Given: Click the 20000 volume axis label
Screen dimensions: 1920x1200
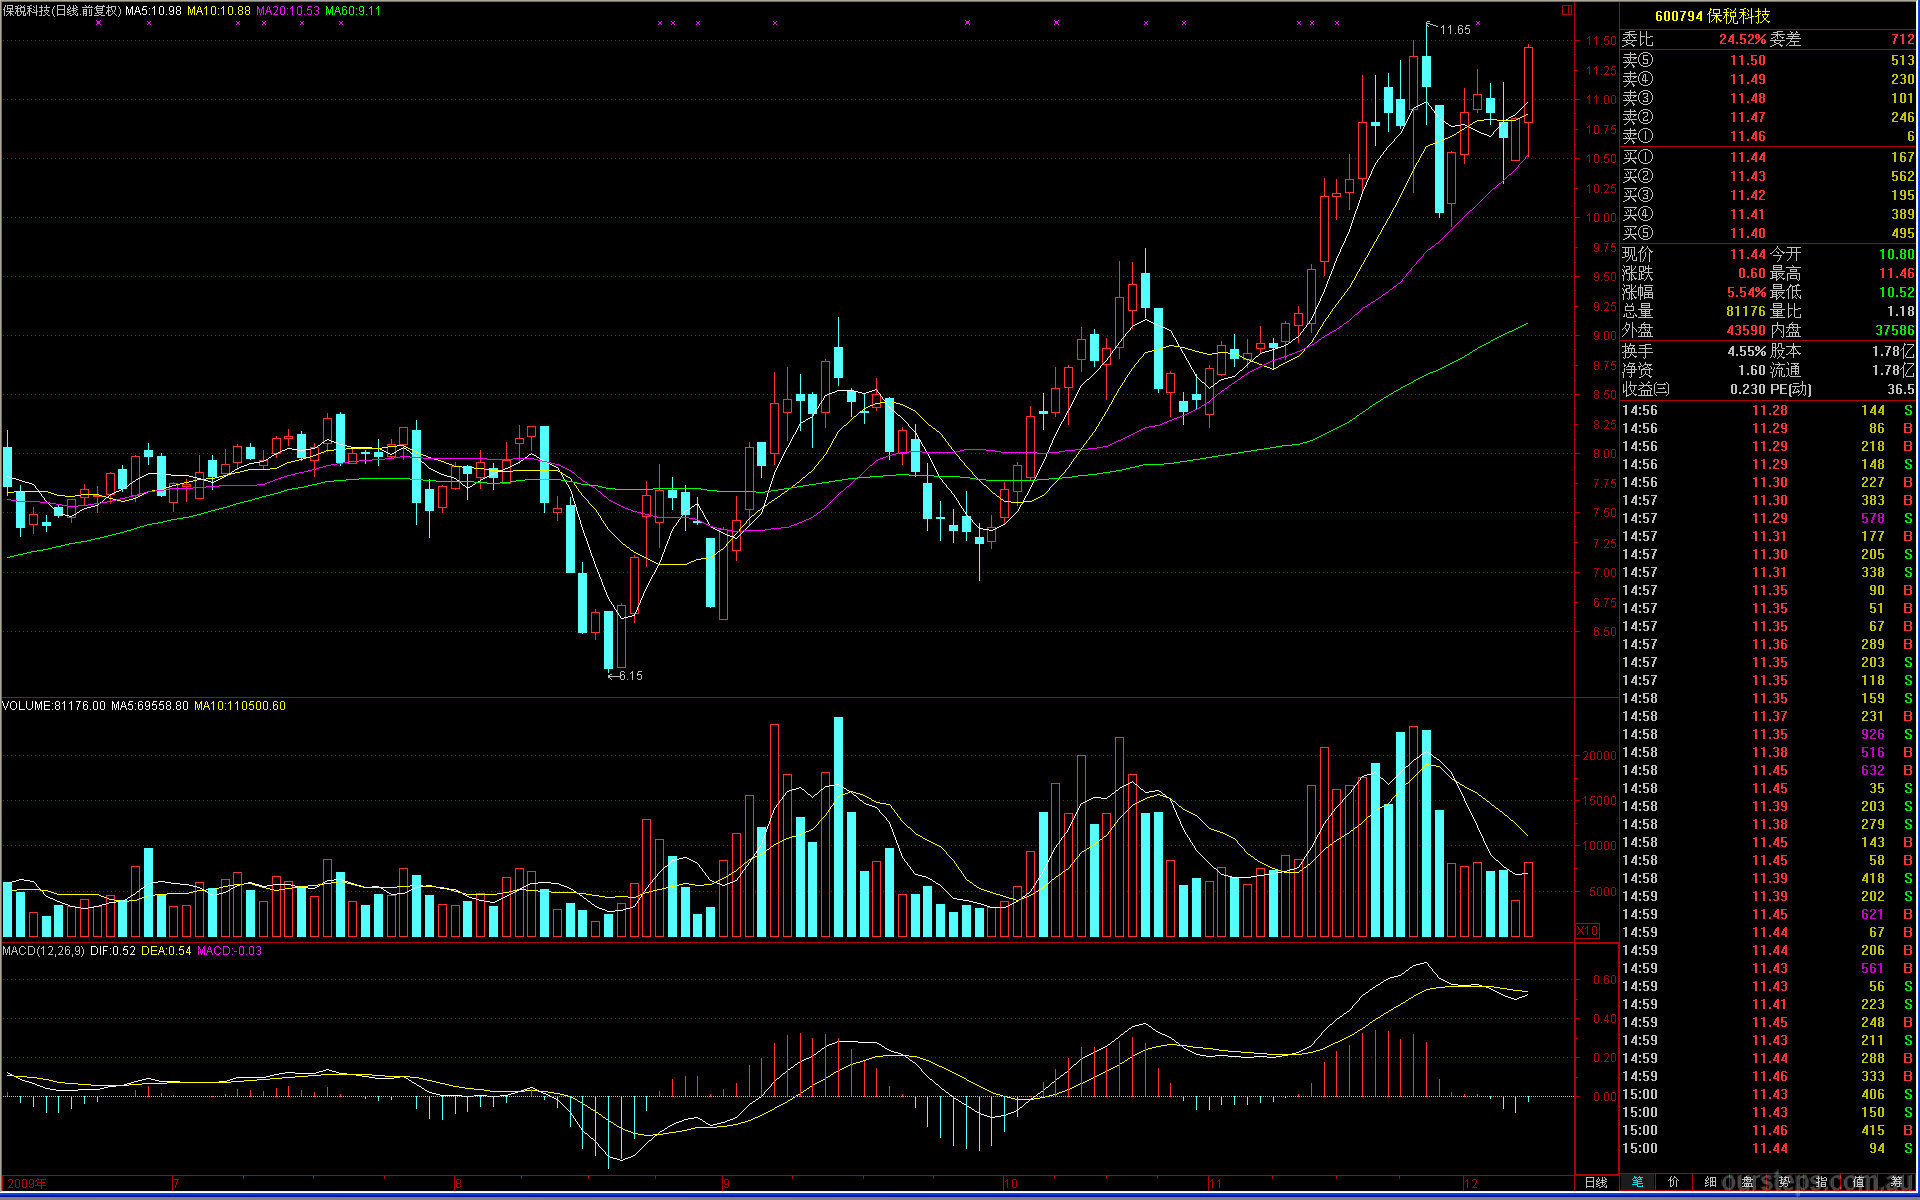Looking at the screenshot, I should [x=1598, y=756].
